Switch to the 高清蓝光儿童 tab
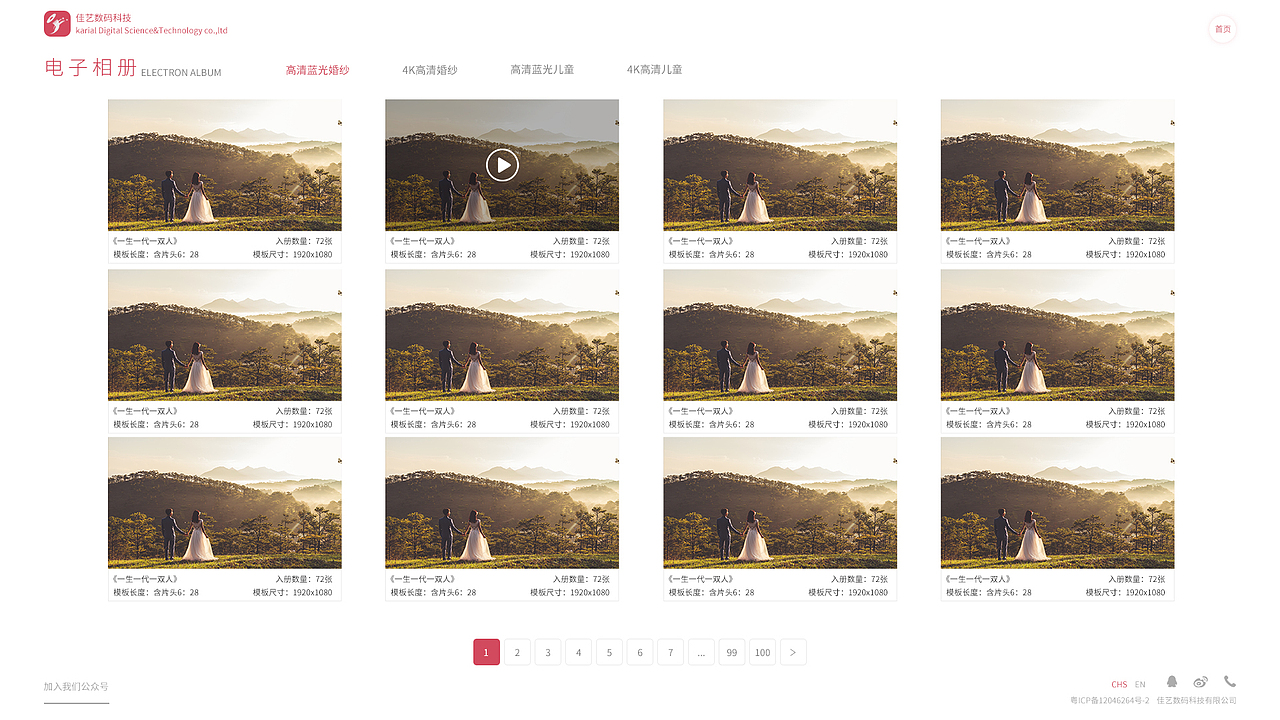The width and height of the screenshot is (1280, 720). (542, 70)
